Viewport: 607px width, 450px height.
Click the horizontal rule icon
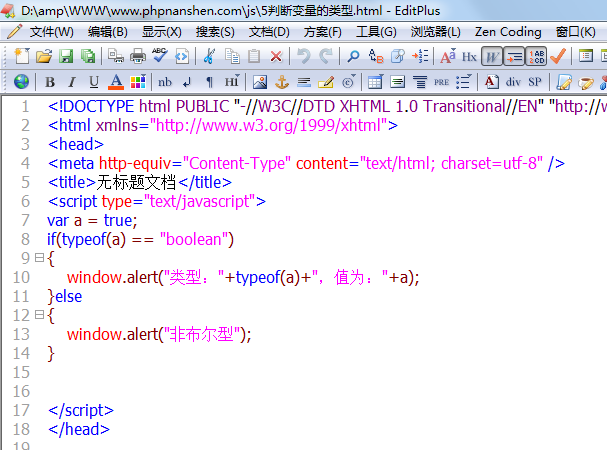[304, 82]
